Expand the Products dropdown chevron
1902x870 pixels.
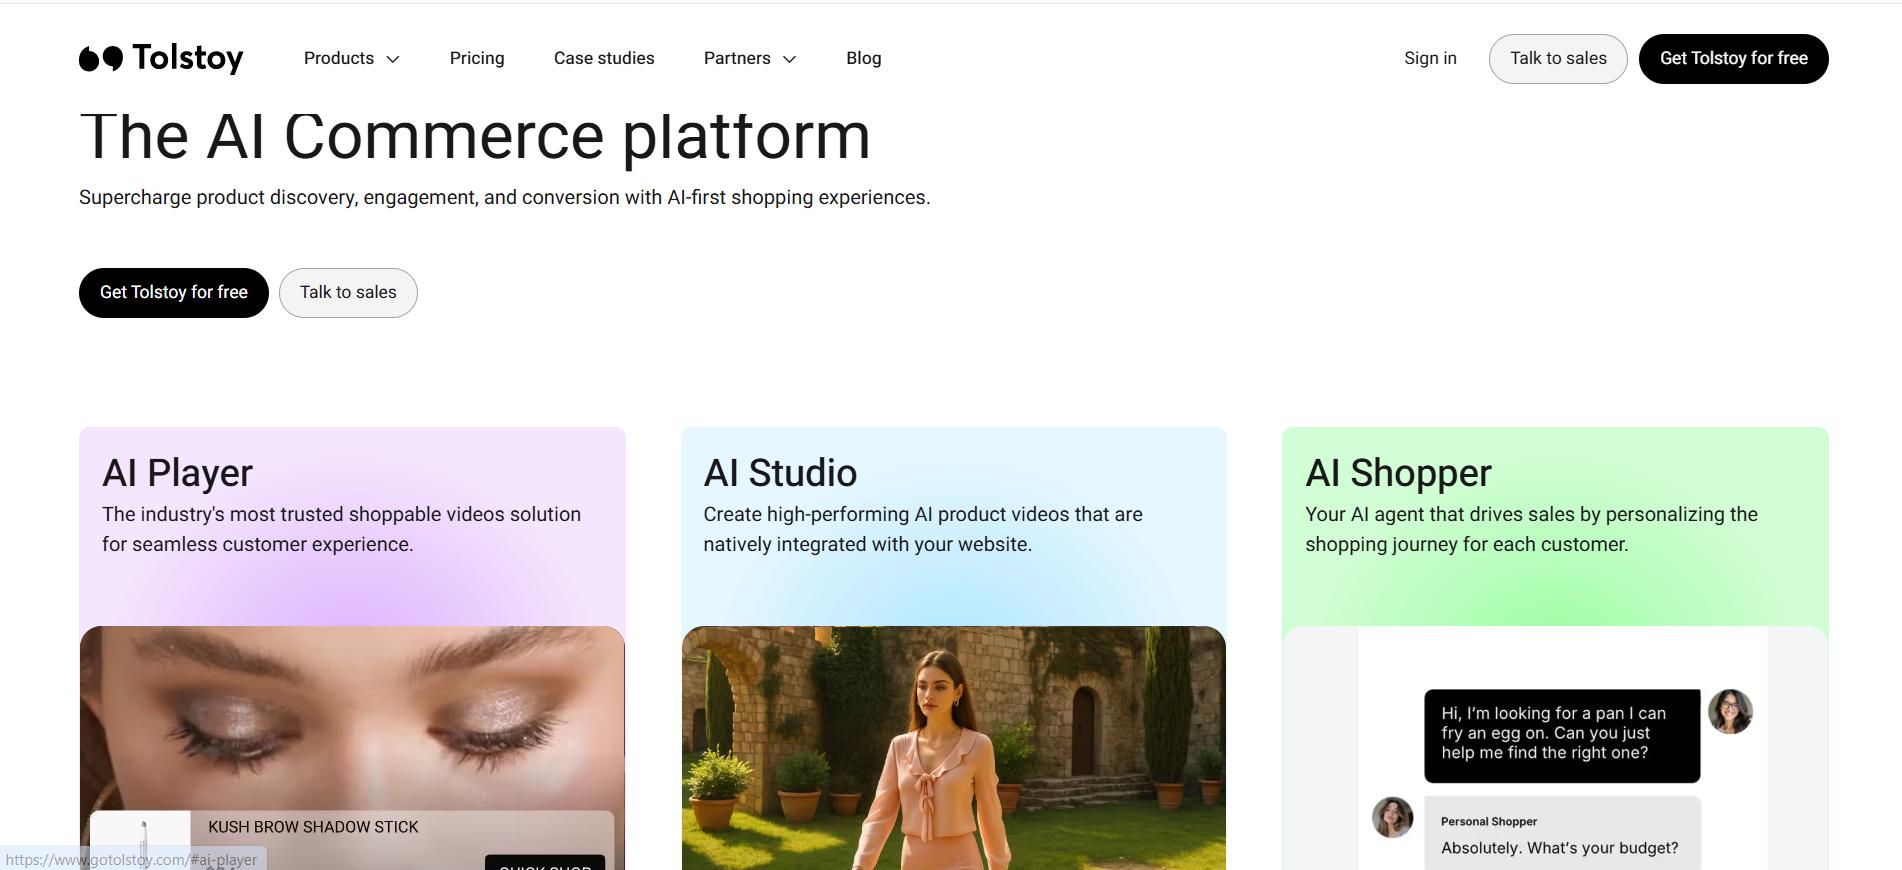(x=393, y=59)
